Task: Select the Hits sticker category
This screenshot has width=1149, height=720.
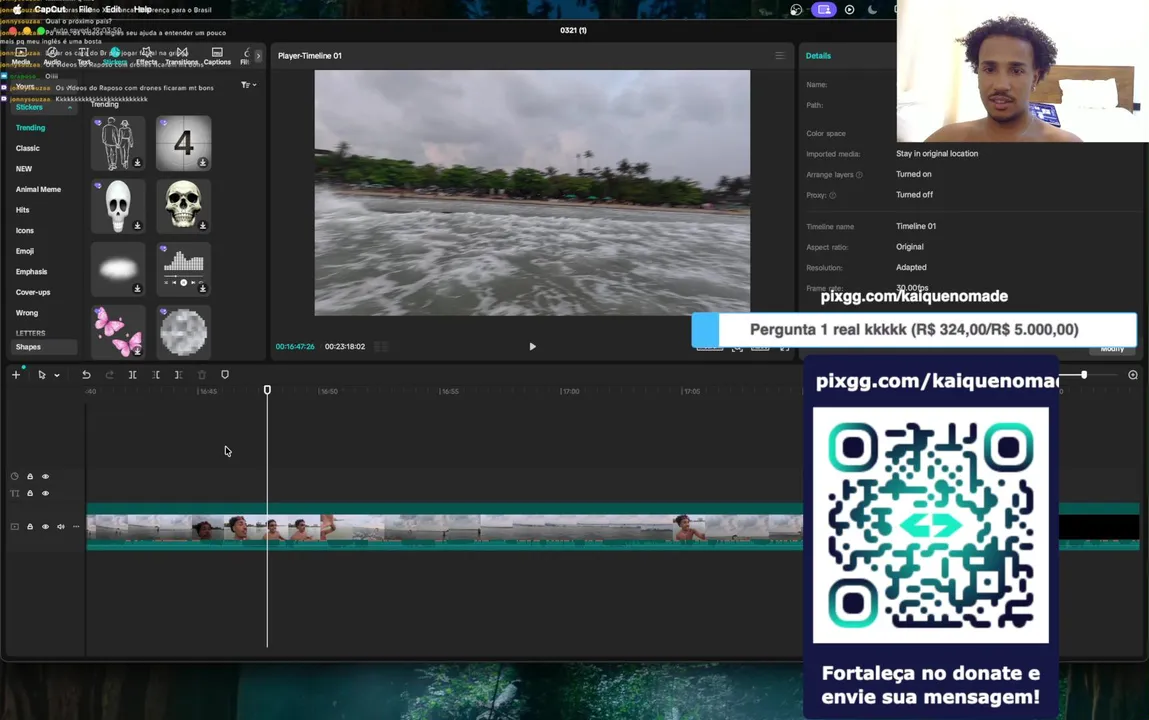Action: (23, 209)
